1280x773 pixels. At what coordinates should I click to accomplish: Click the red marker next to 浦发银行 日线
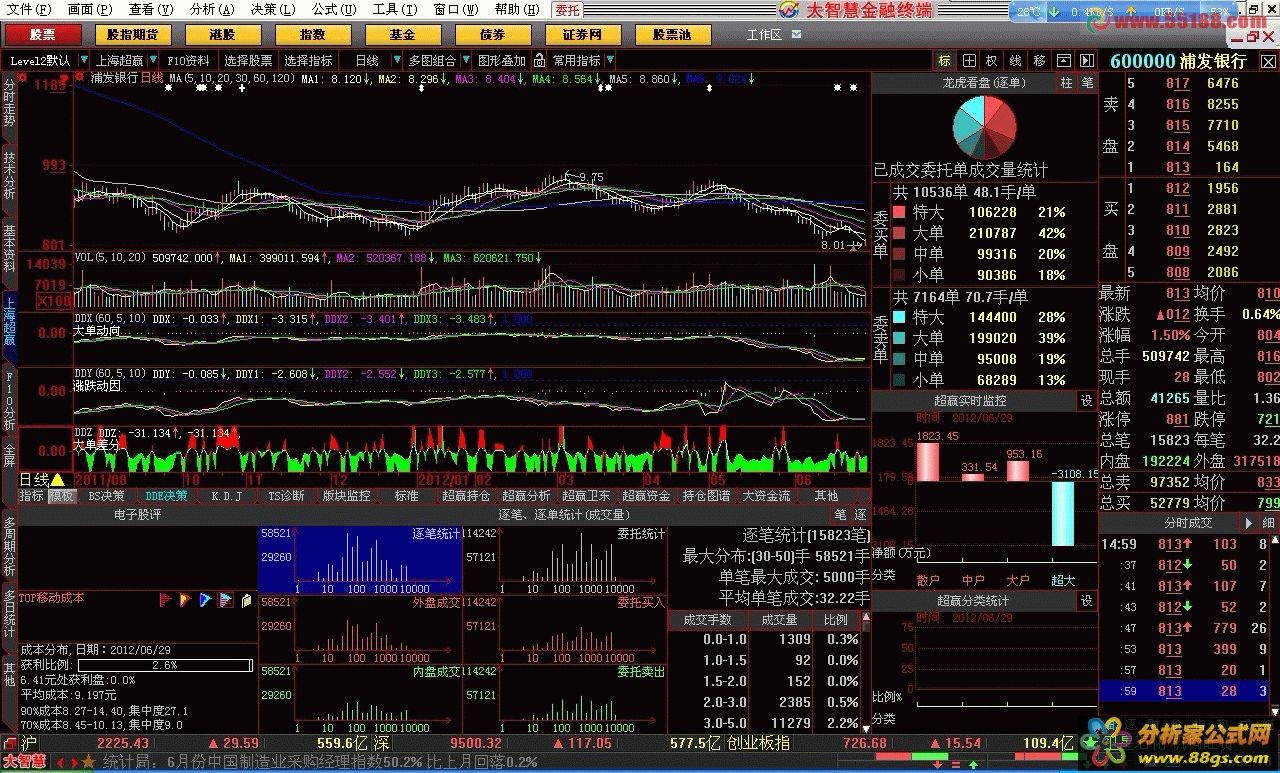81,77
